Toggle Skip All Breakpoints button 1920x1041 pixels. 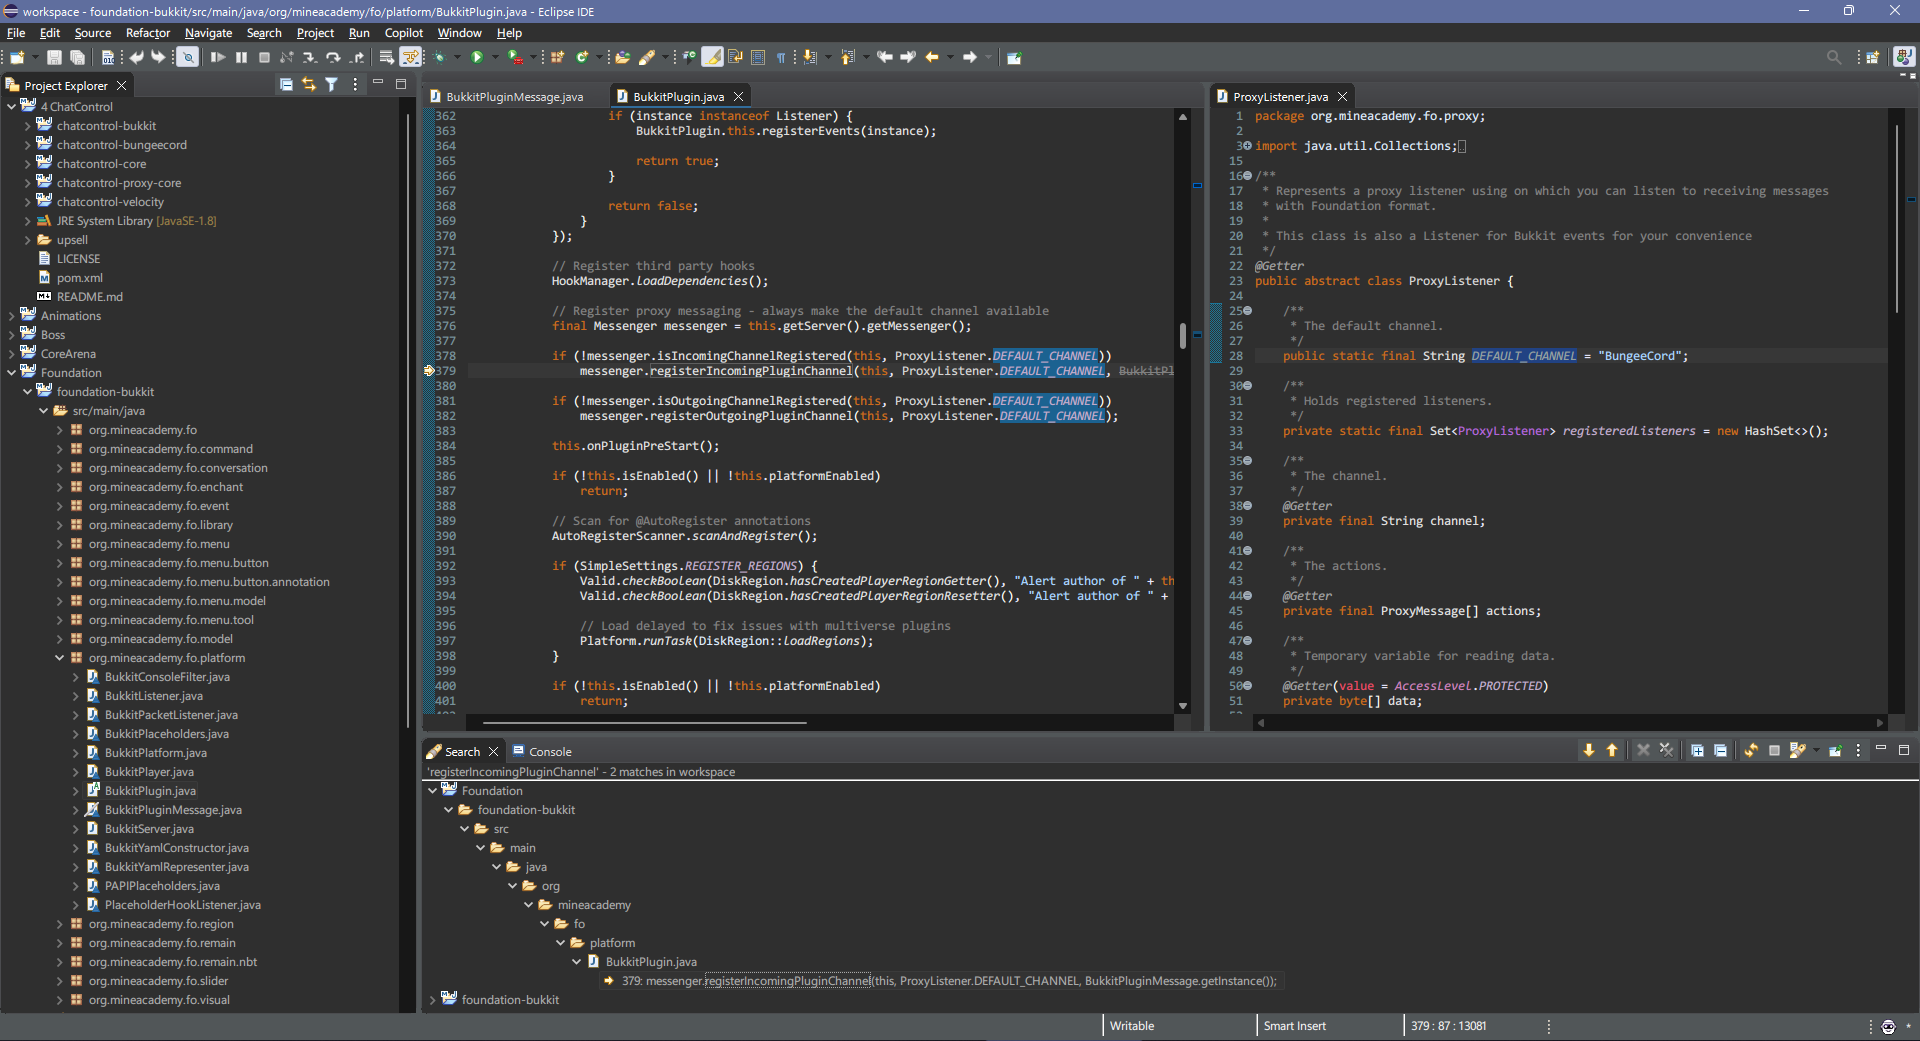coord(188,57)
